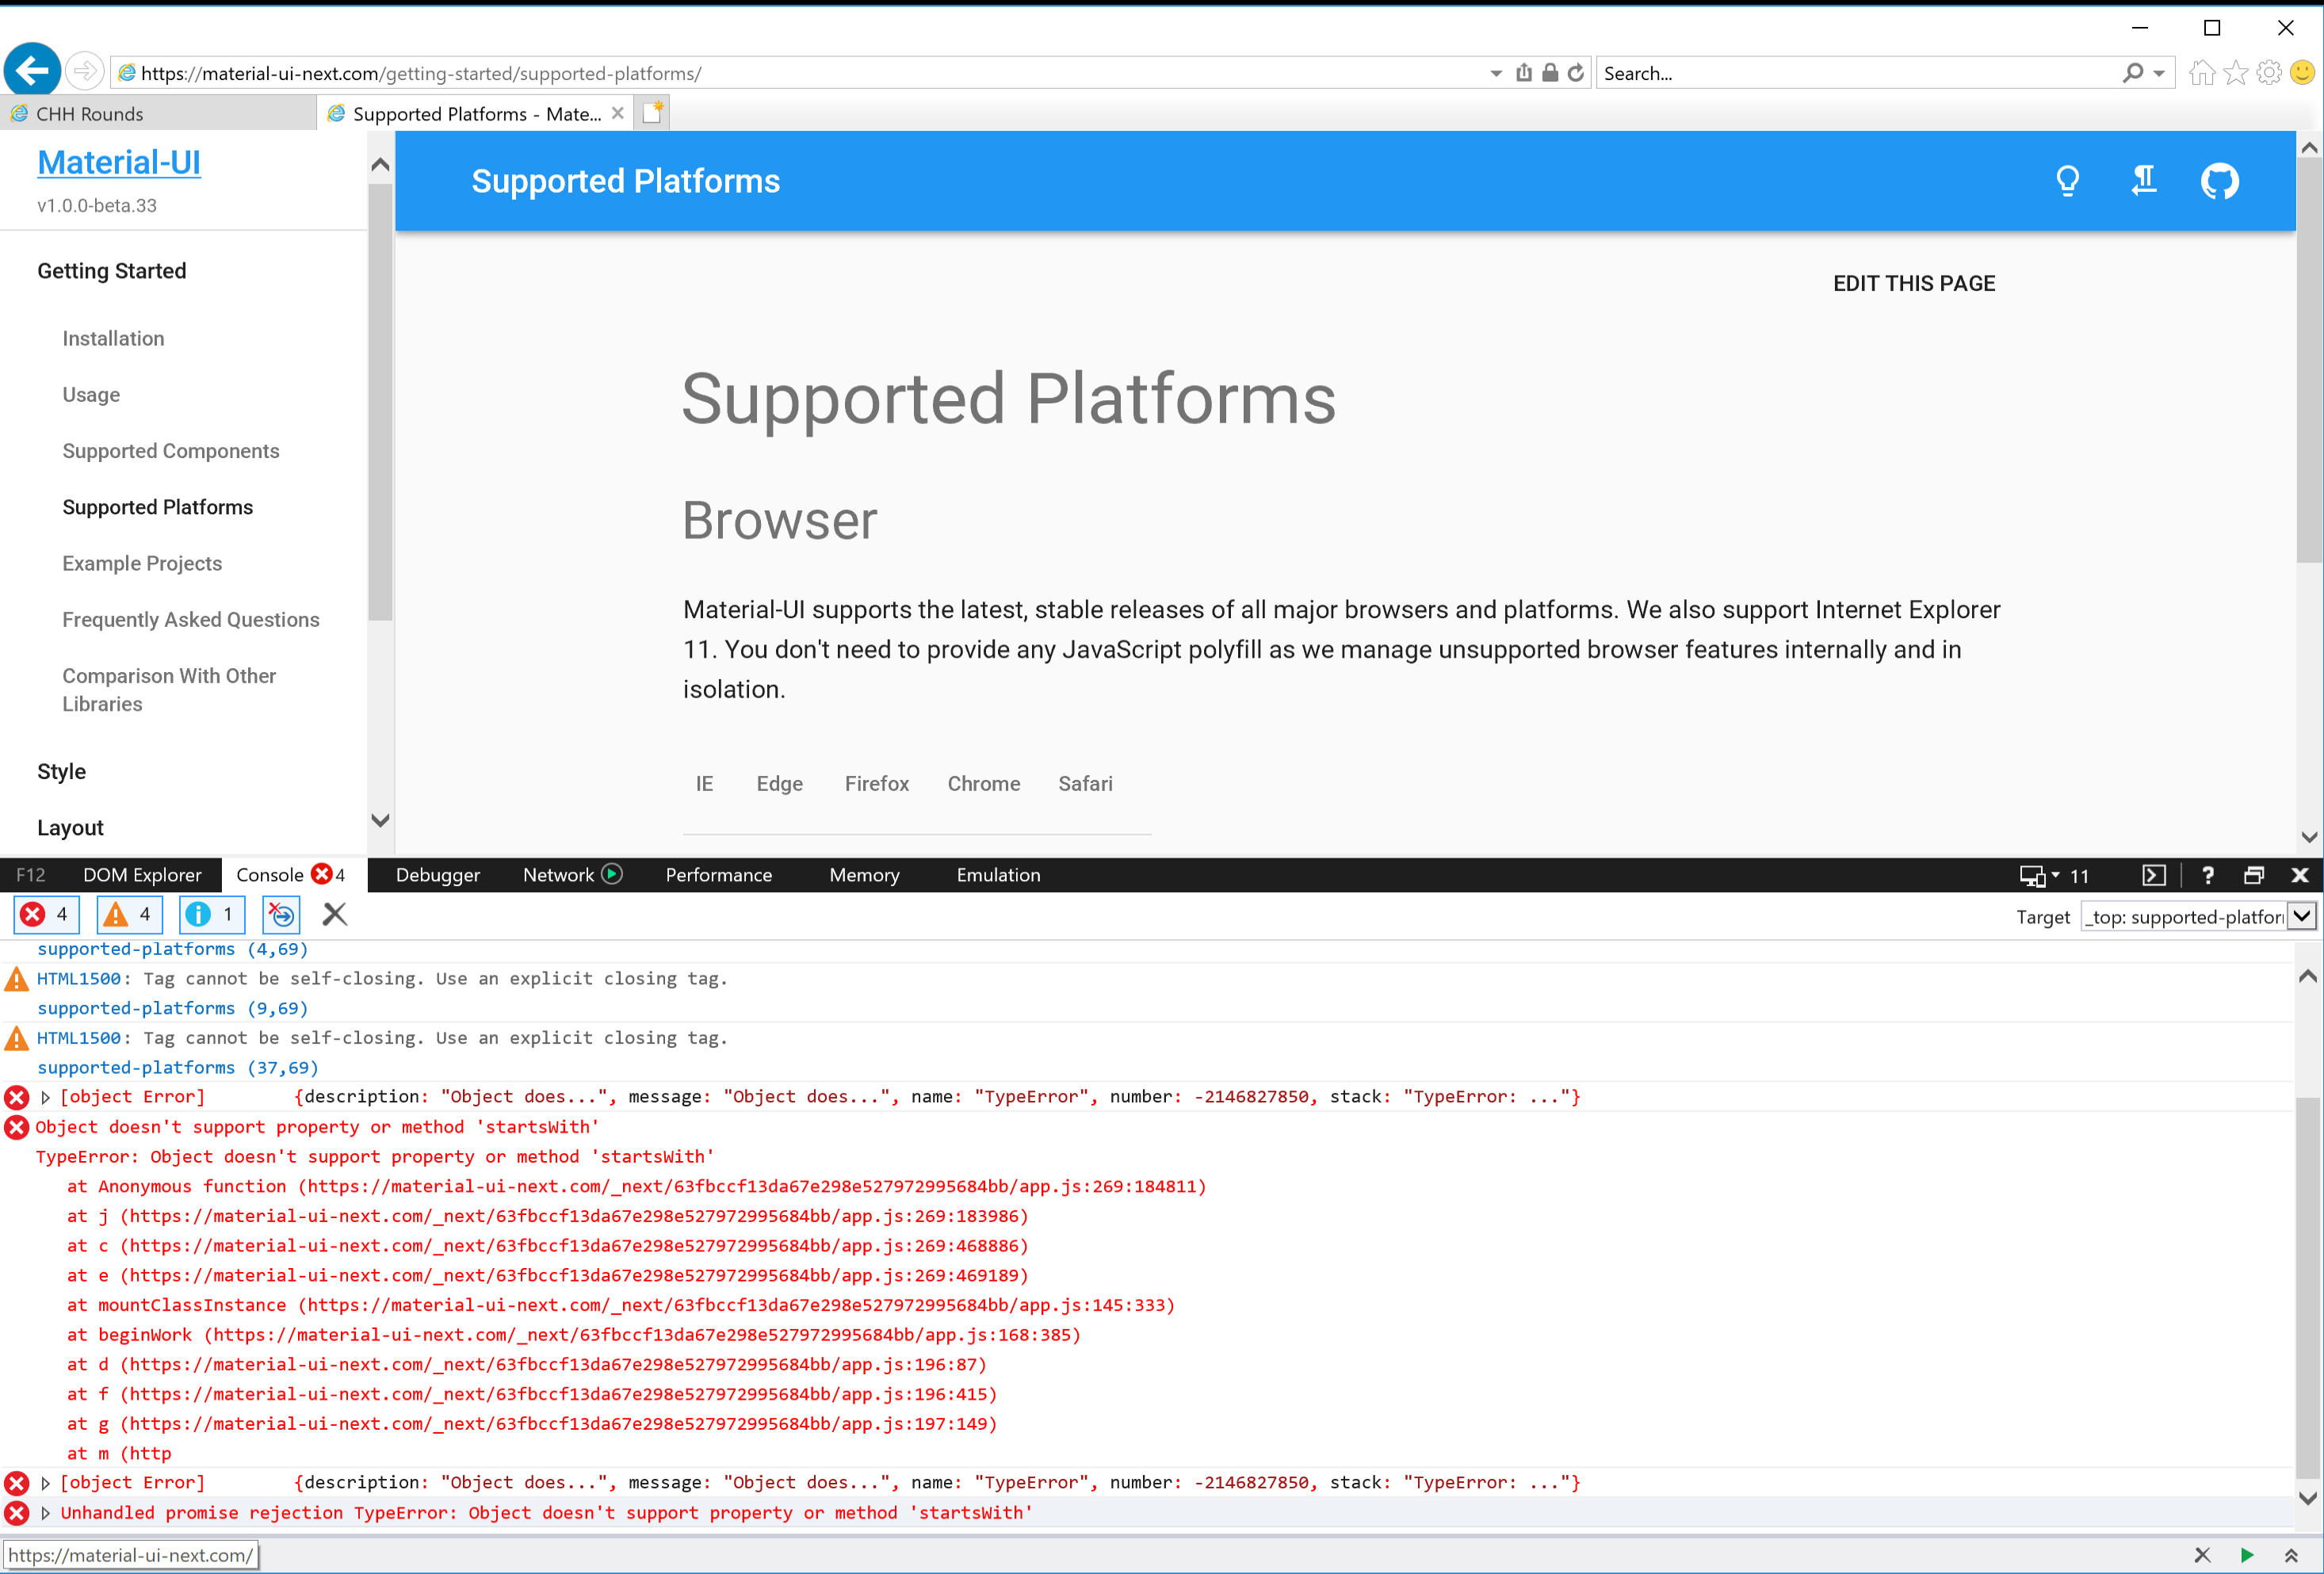Open the Installation docs page
2324x1574 pixels.
tap(113, 338)
